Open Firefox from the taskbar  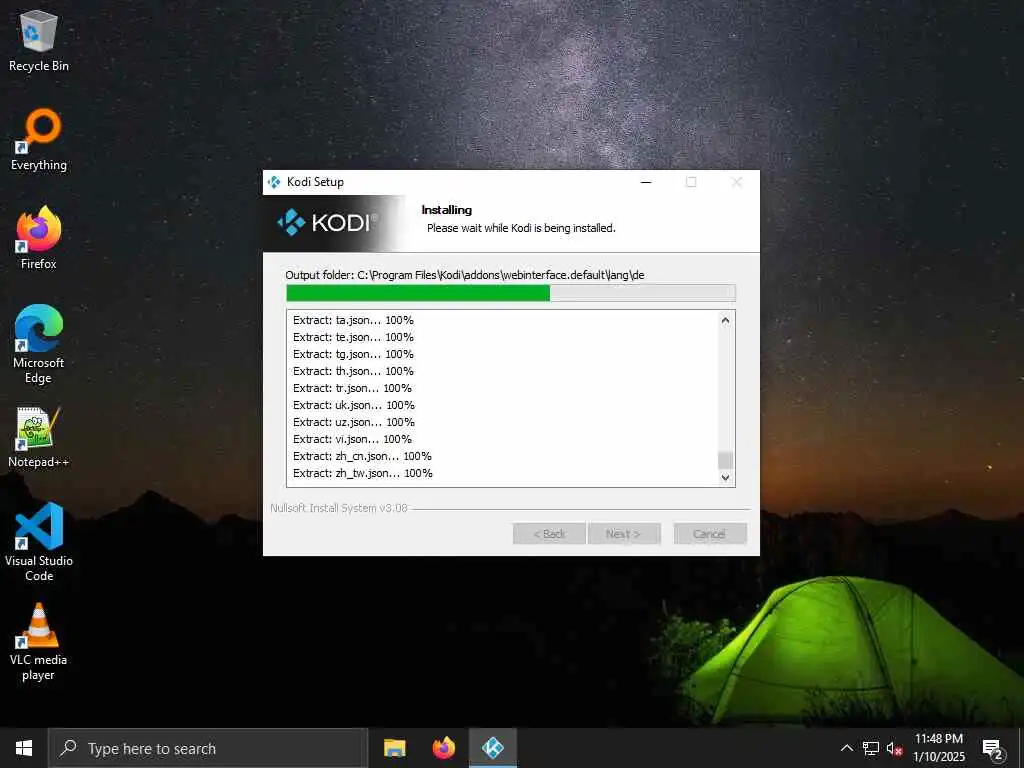tap(444, 748)
